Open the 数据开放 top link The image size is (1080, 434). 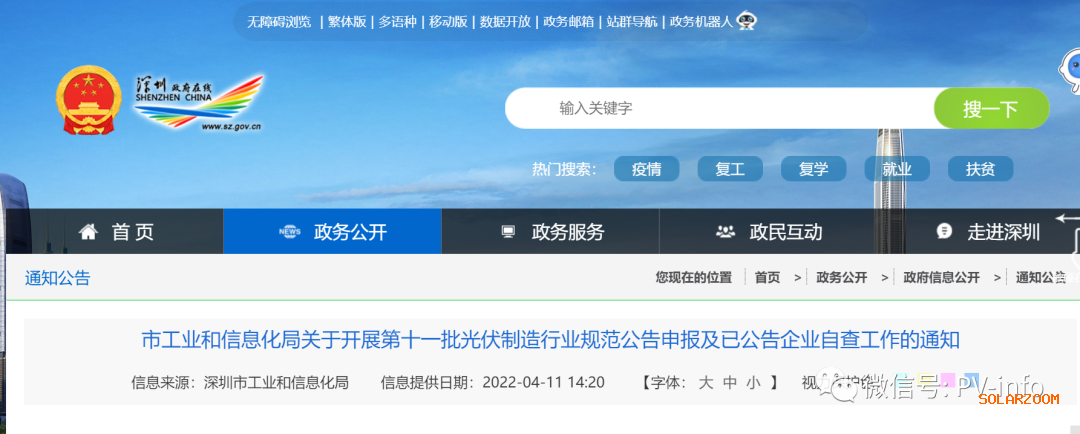coord(505,21)
